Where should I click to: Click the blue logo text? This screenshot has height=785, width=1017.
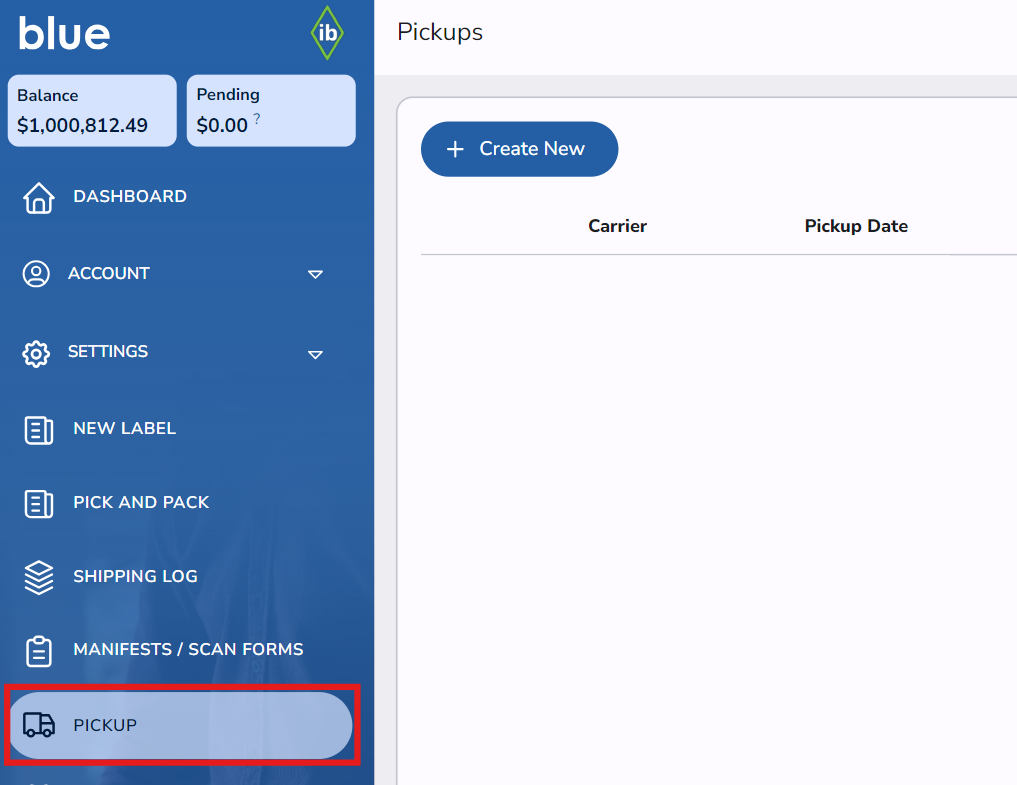[x=64, y=33]
